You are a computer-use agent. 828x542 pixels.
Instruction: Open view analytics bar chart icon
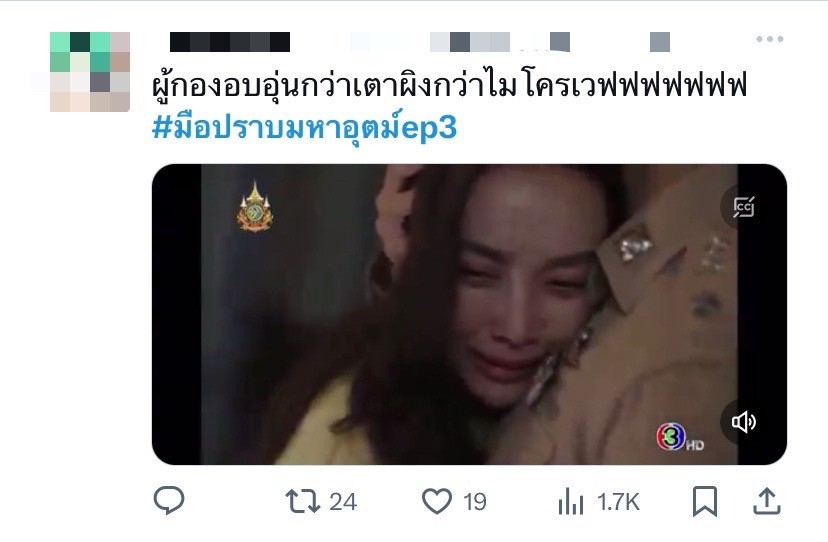click(571, 501)
